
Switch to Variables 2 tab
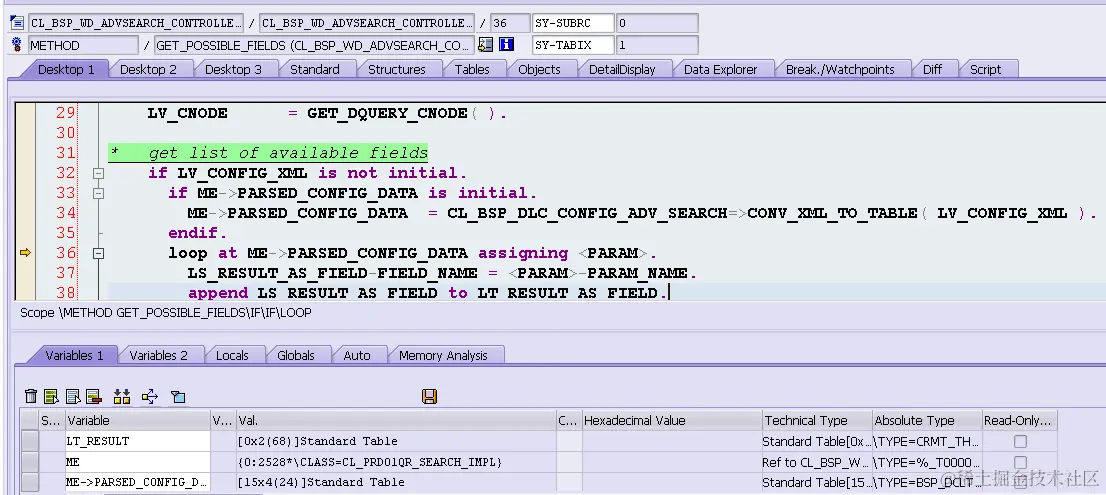pos(159,355)
